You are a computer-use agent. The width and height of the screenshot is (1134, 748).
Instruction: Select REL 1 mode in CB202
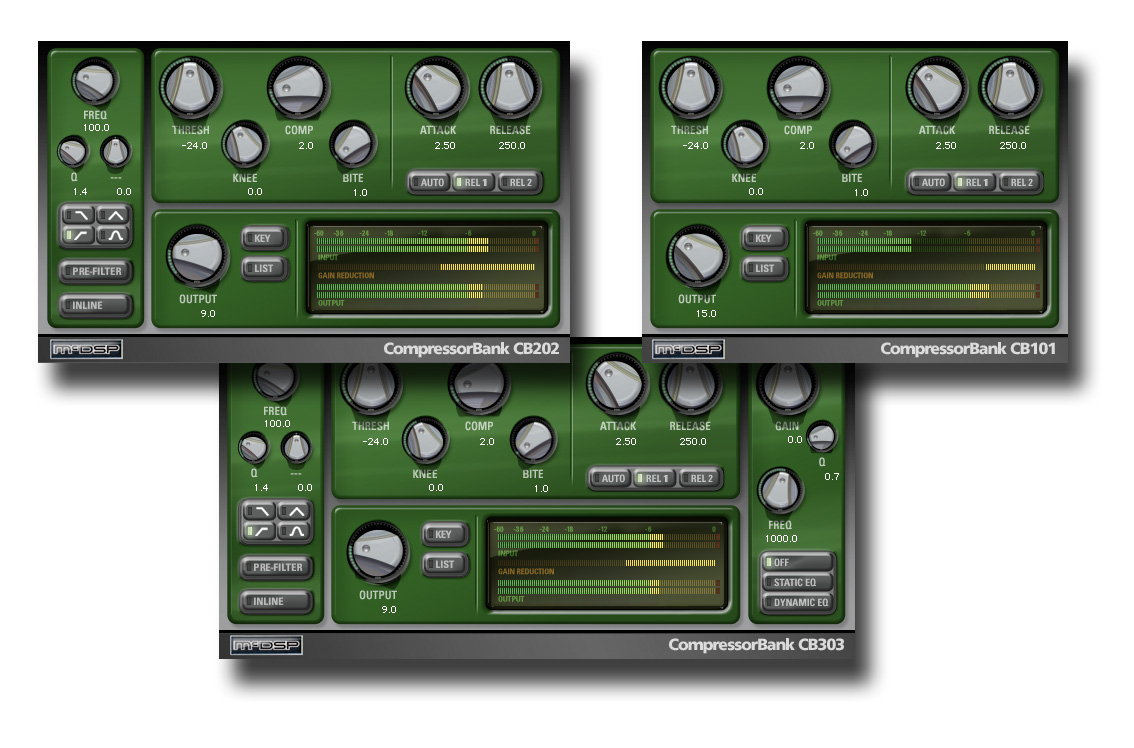click(x=473, y=182)
